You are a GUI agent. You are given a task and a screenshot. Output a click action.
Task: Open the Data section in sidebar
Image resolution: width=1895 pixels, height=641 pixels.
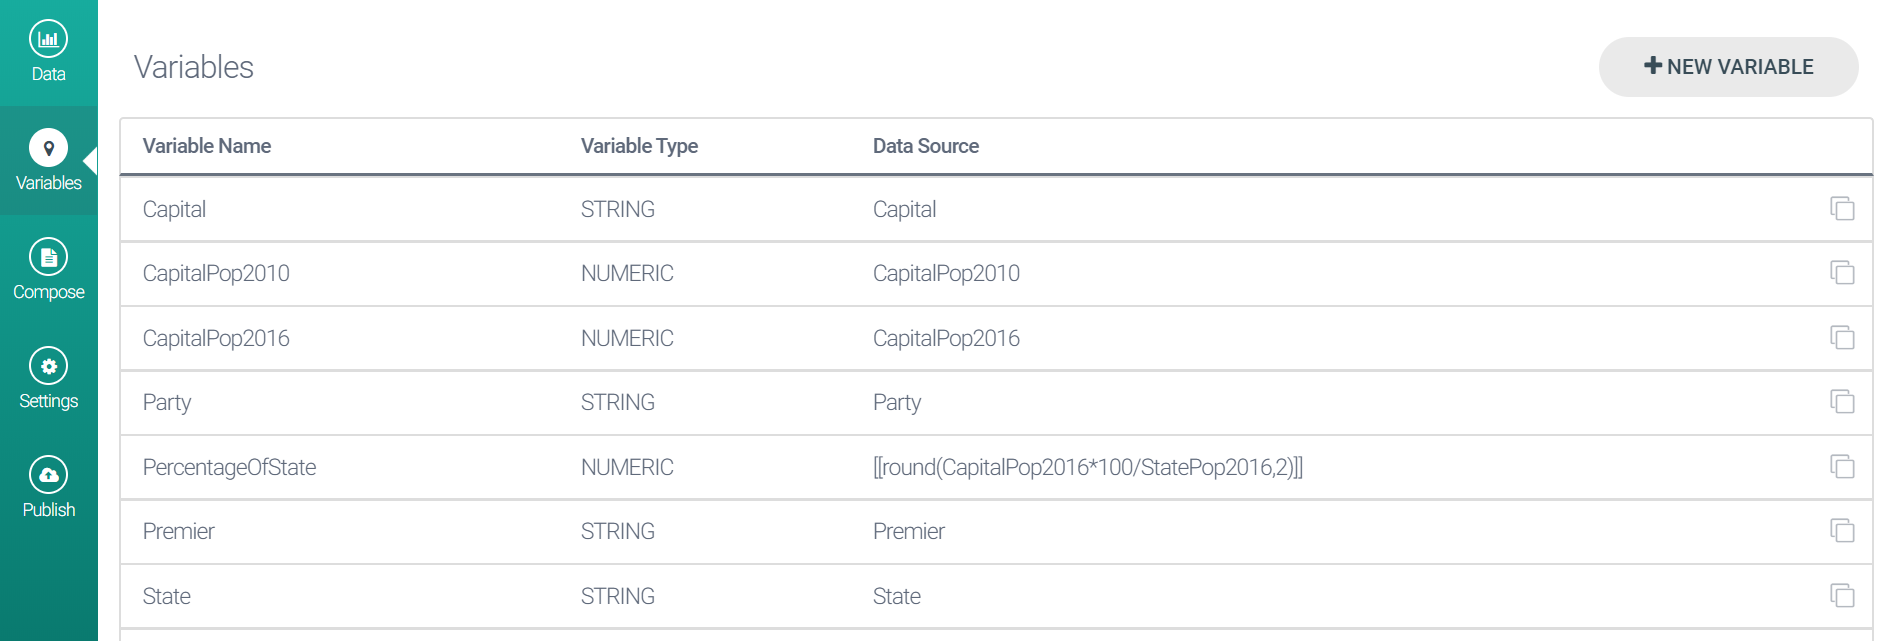[x=48, y=52]
